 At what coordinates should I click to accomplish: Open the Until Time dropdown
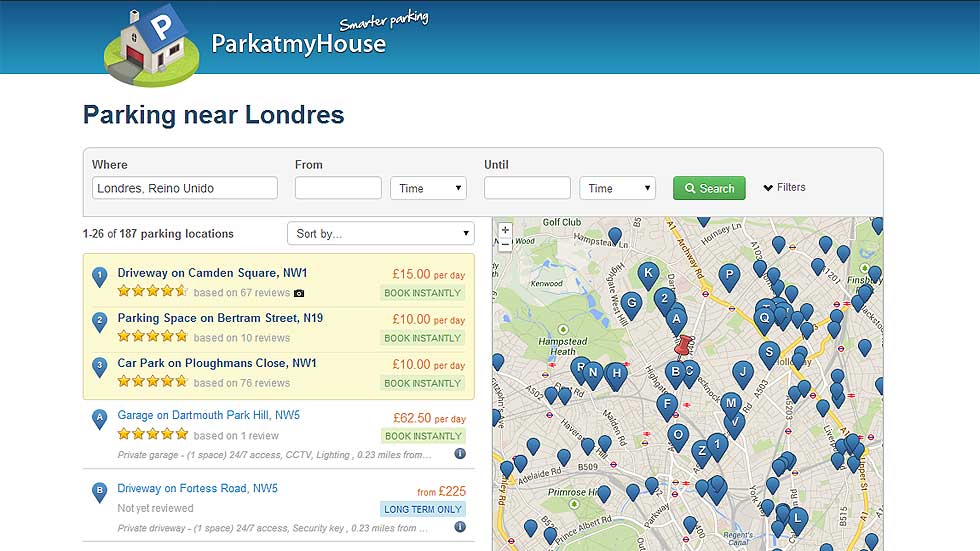[x=618, y=188]
